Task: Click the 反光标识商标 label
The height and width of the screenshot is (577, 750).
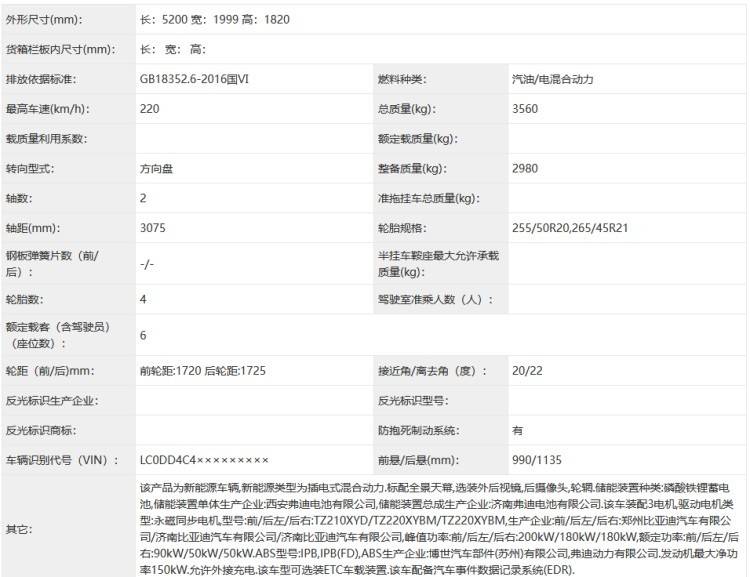Action: [x=41, y=430]
